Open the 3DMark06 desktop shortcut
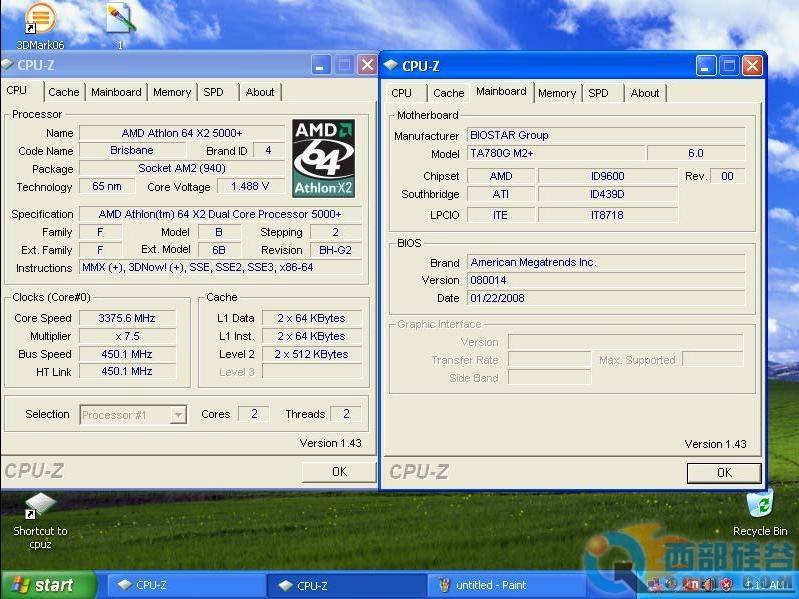Image resolution: width=799 pixels, height=599 pixels. tap(40, 24)
